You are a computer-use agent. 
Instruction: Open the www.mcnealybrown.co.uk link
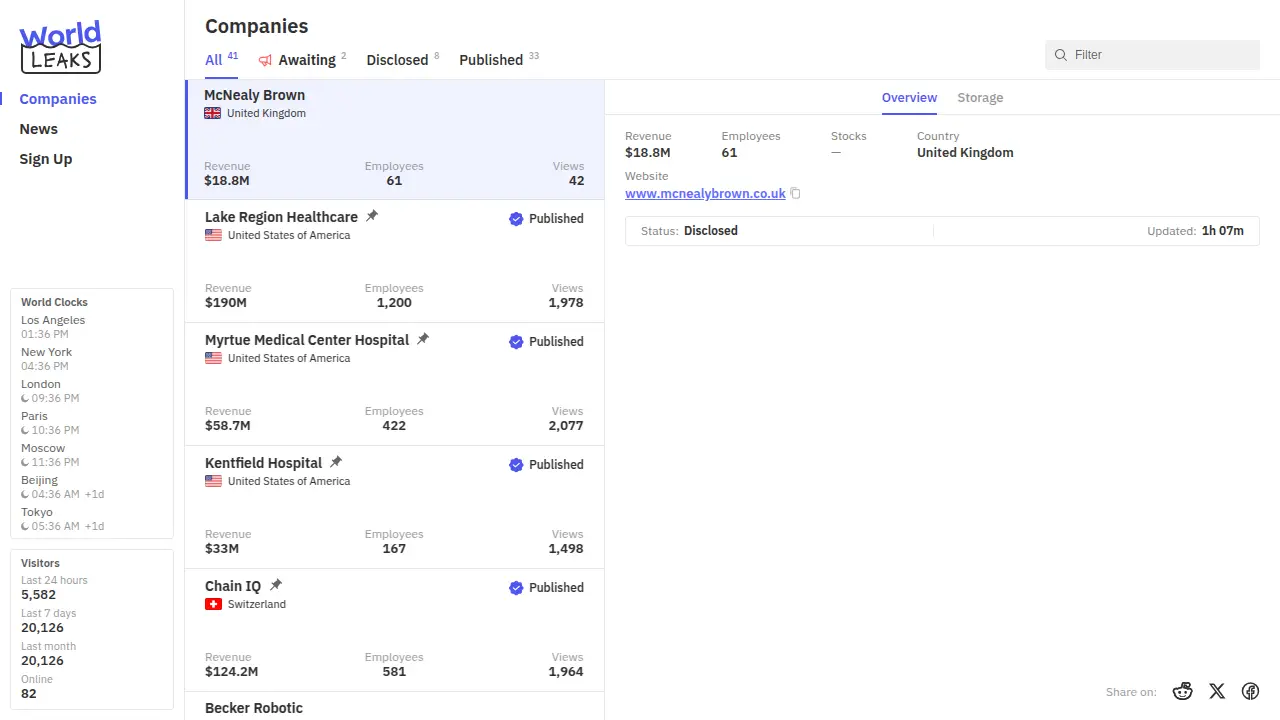(705, 194)
